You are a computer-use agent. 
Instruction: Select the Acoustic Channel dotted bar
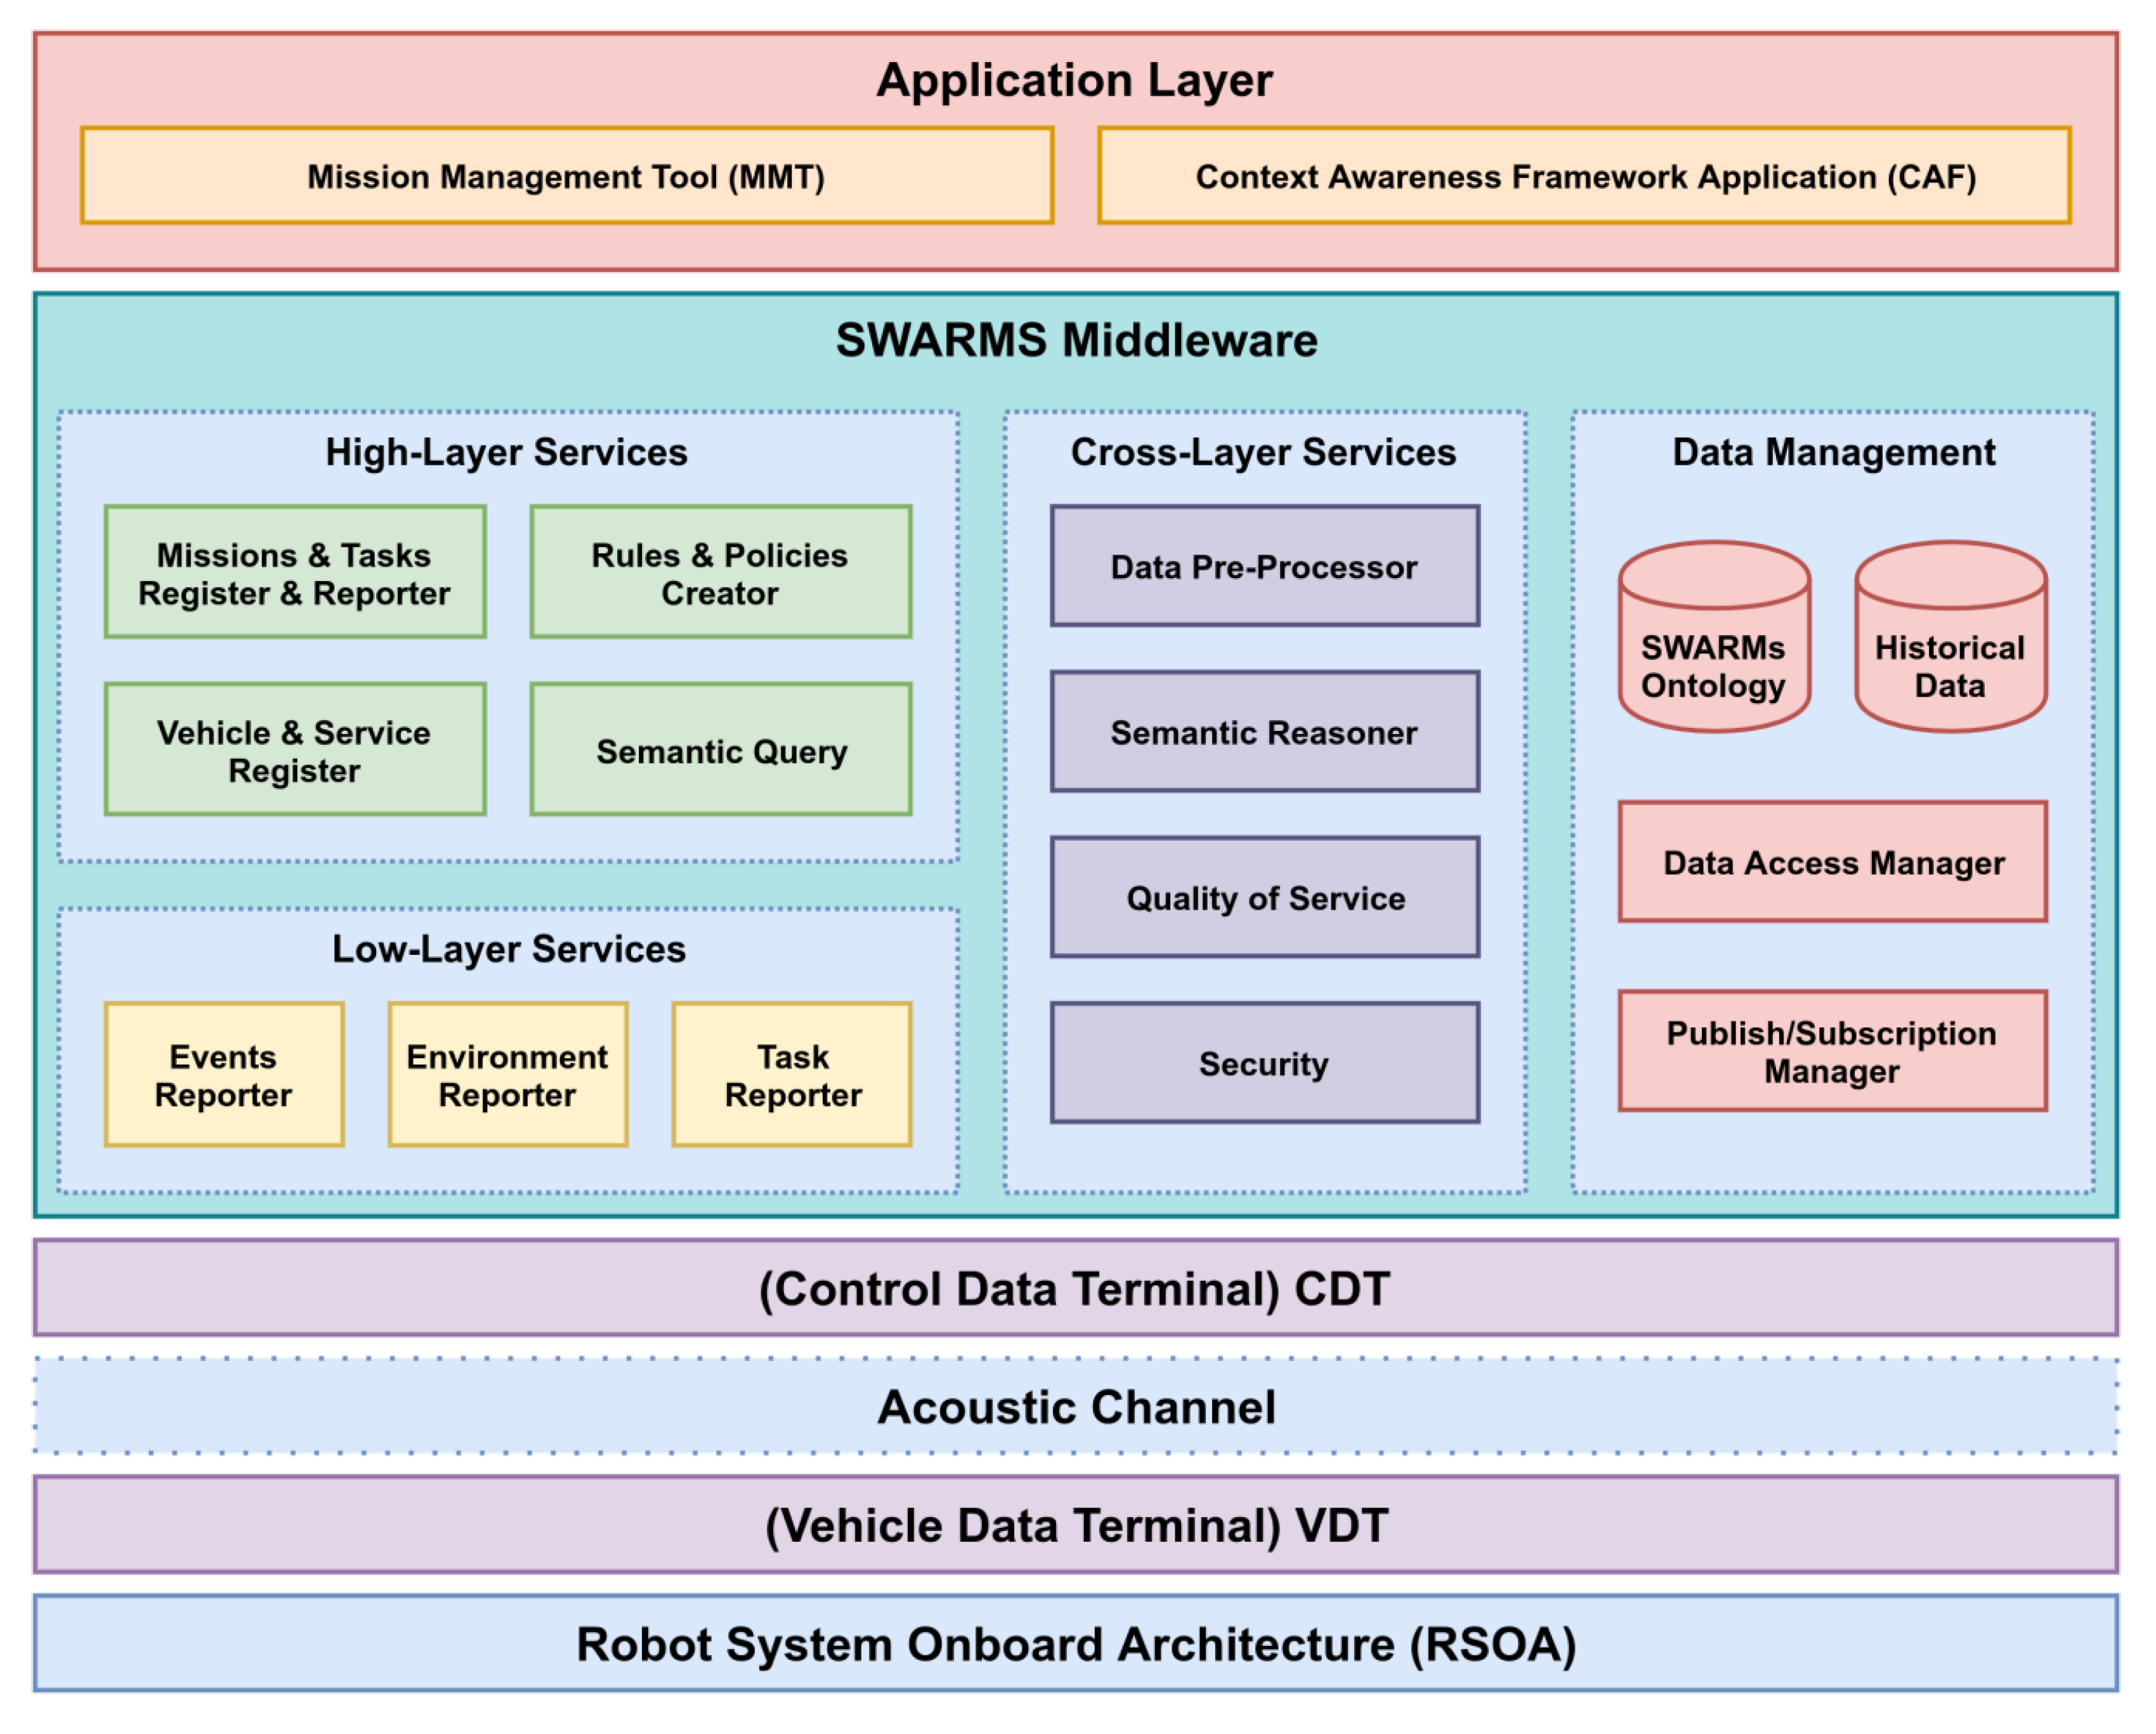[1076, 1406]
